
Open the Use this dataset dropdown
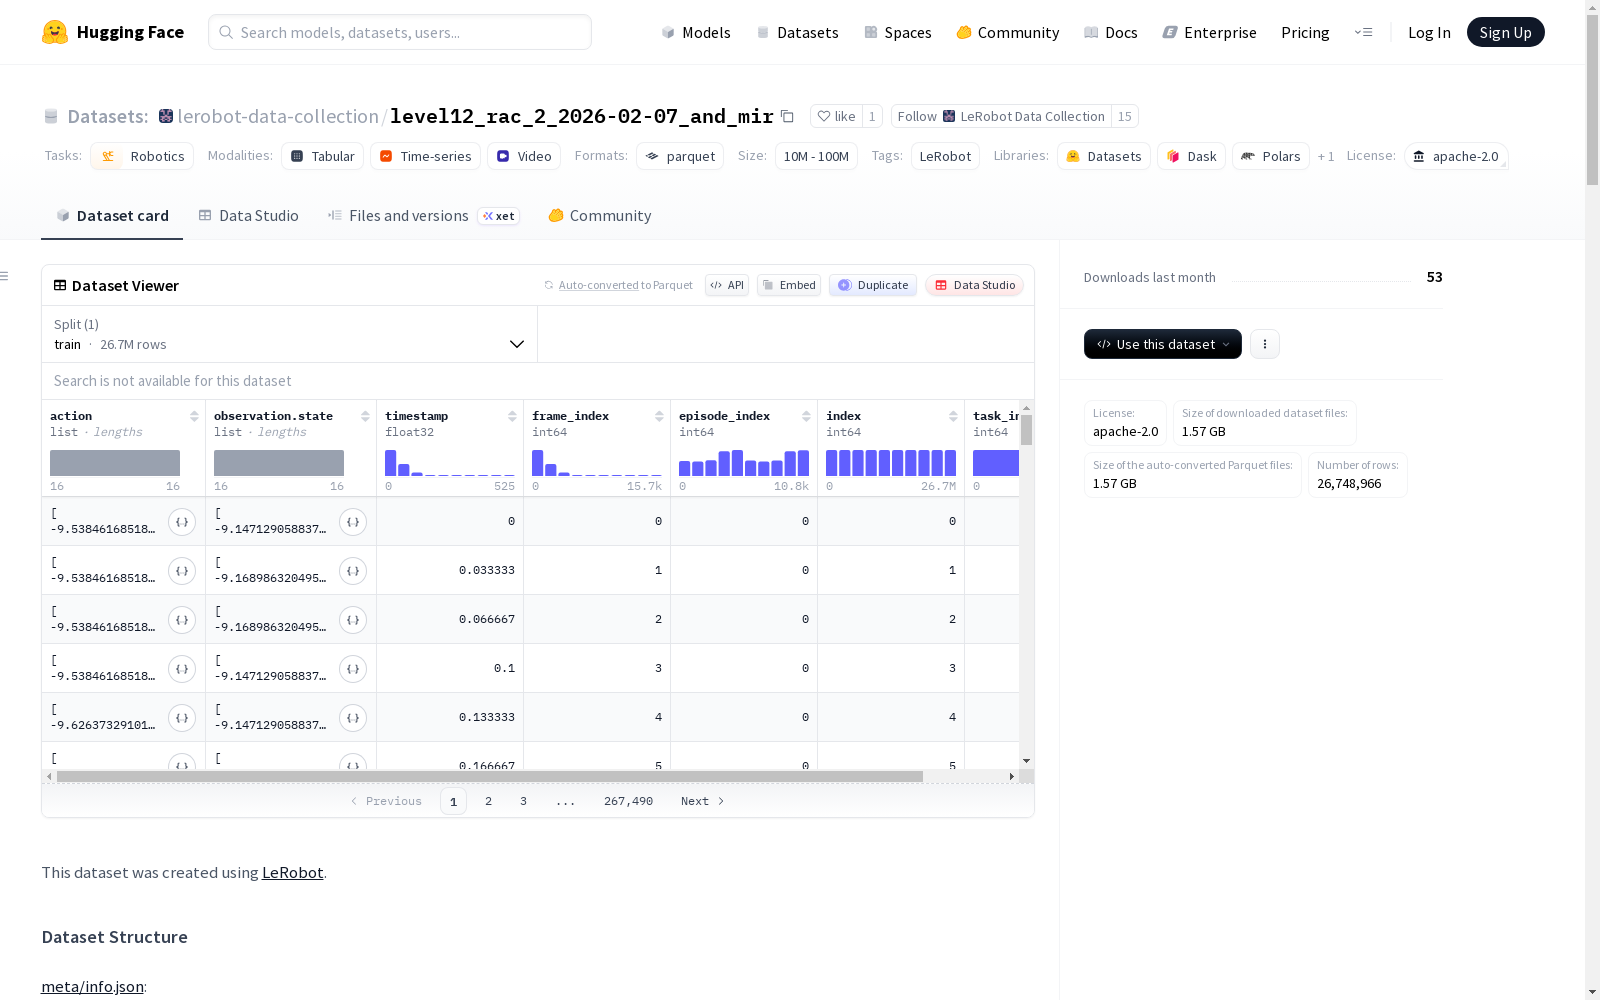(1163, 344)
